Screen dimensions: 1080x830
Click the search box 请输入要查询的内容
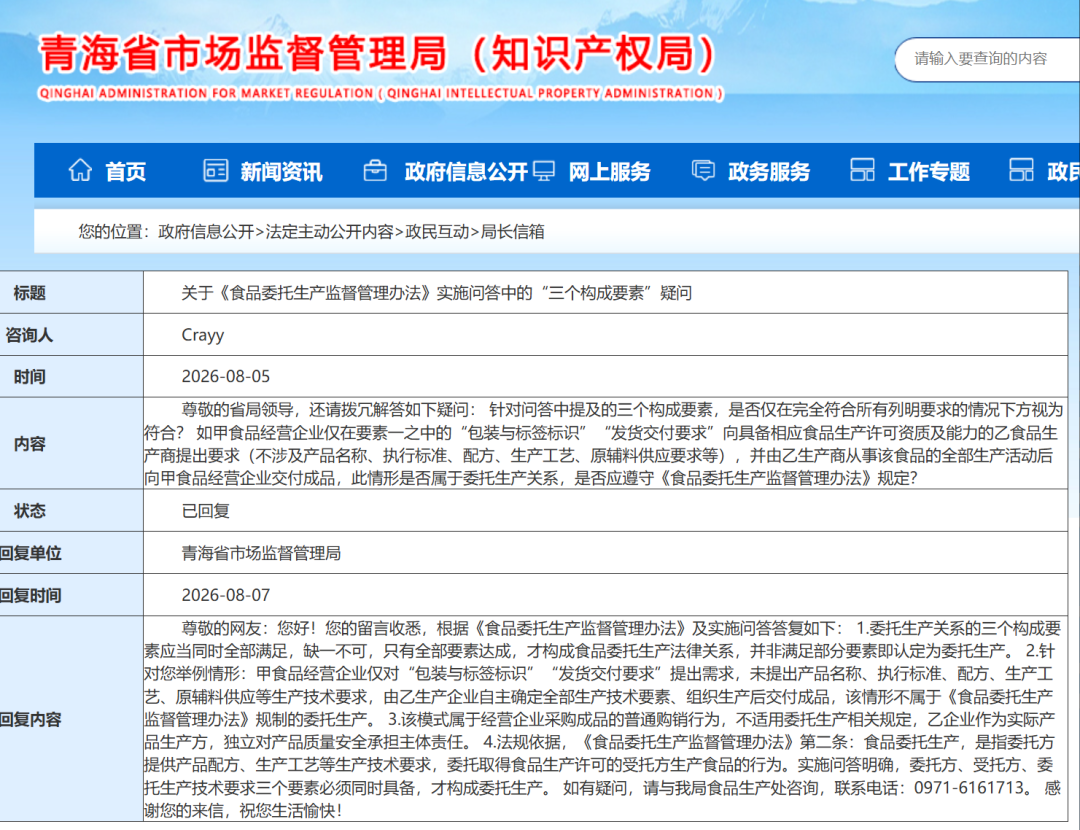(x=986, y=59)
